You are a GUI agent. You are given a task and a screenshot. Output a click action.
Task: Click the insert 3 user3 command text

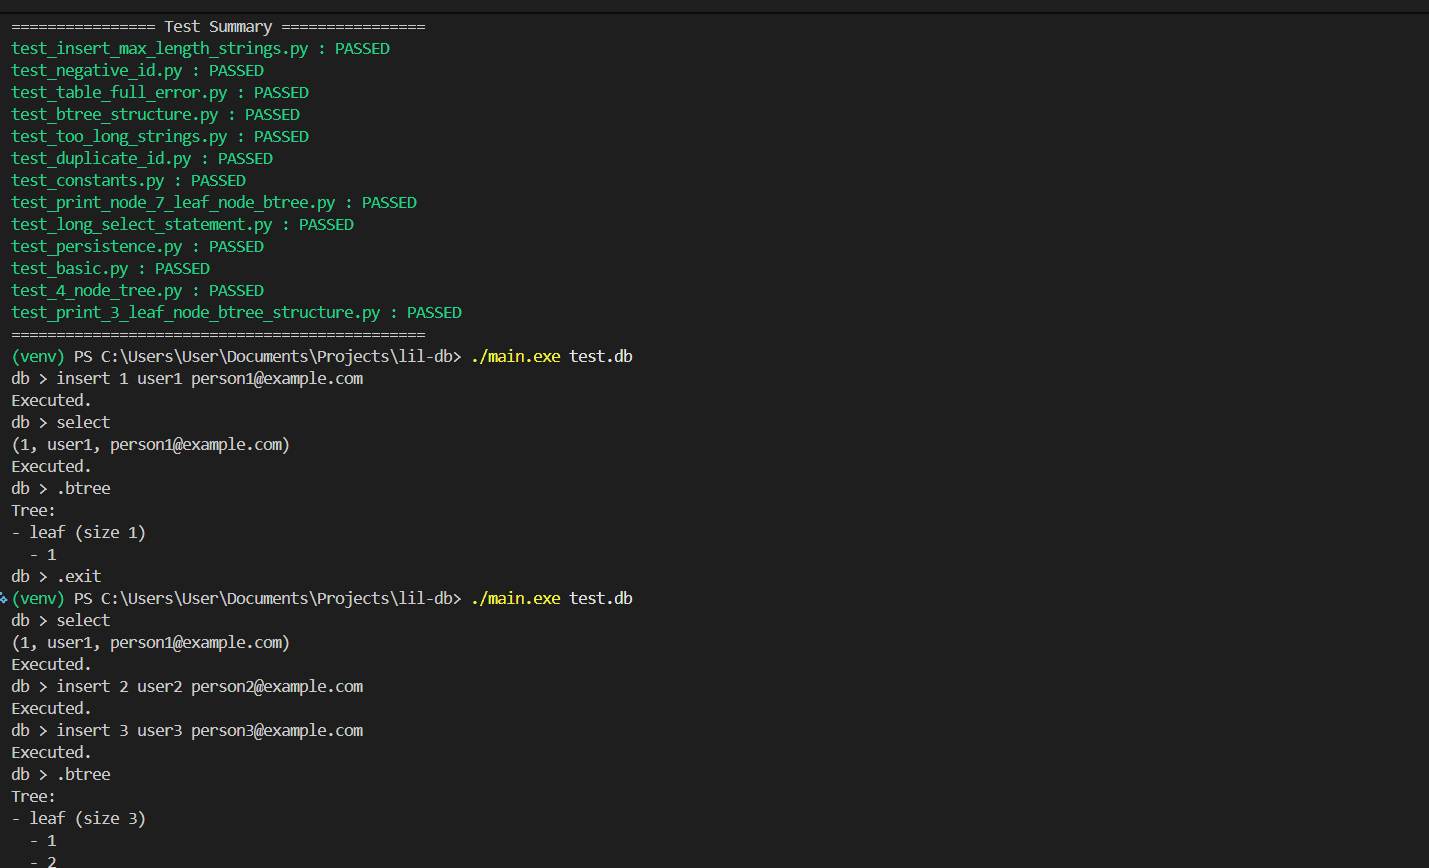click(x=209, y=731)
